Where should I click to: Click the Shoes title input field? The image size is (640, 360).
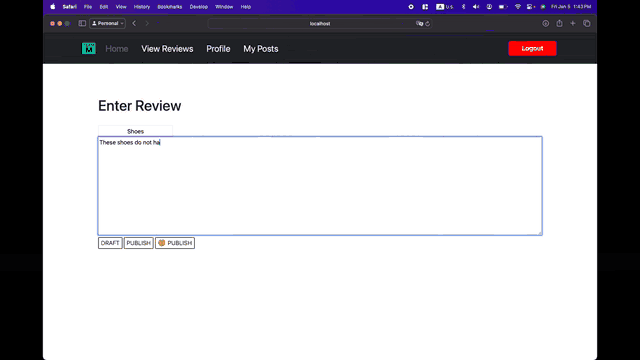click(135, 131)
